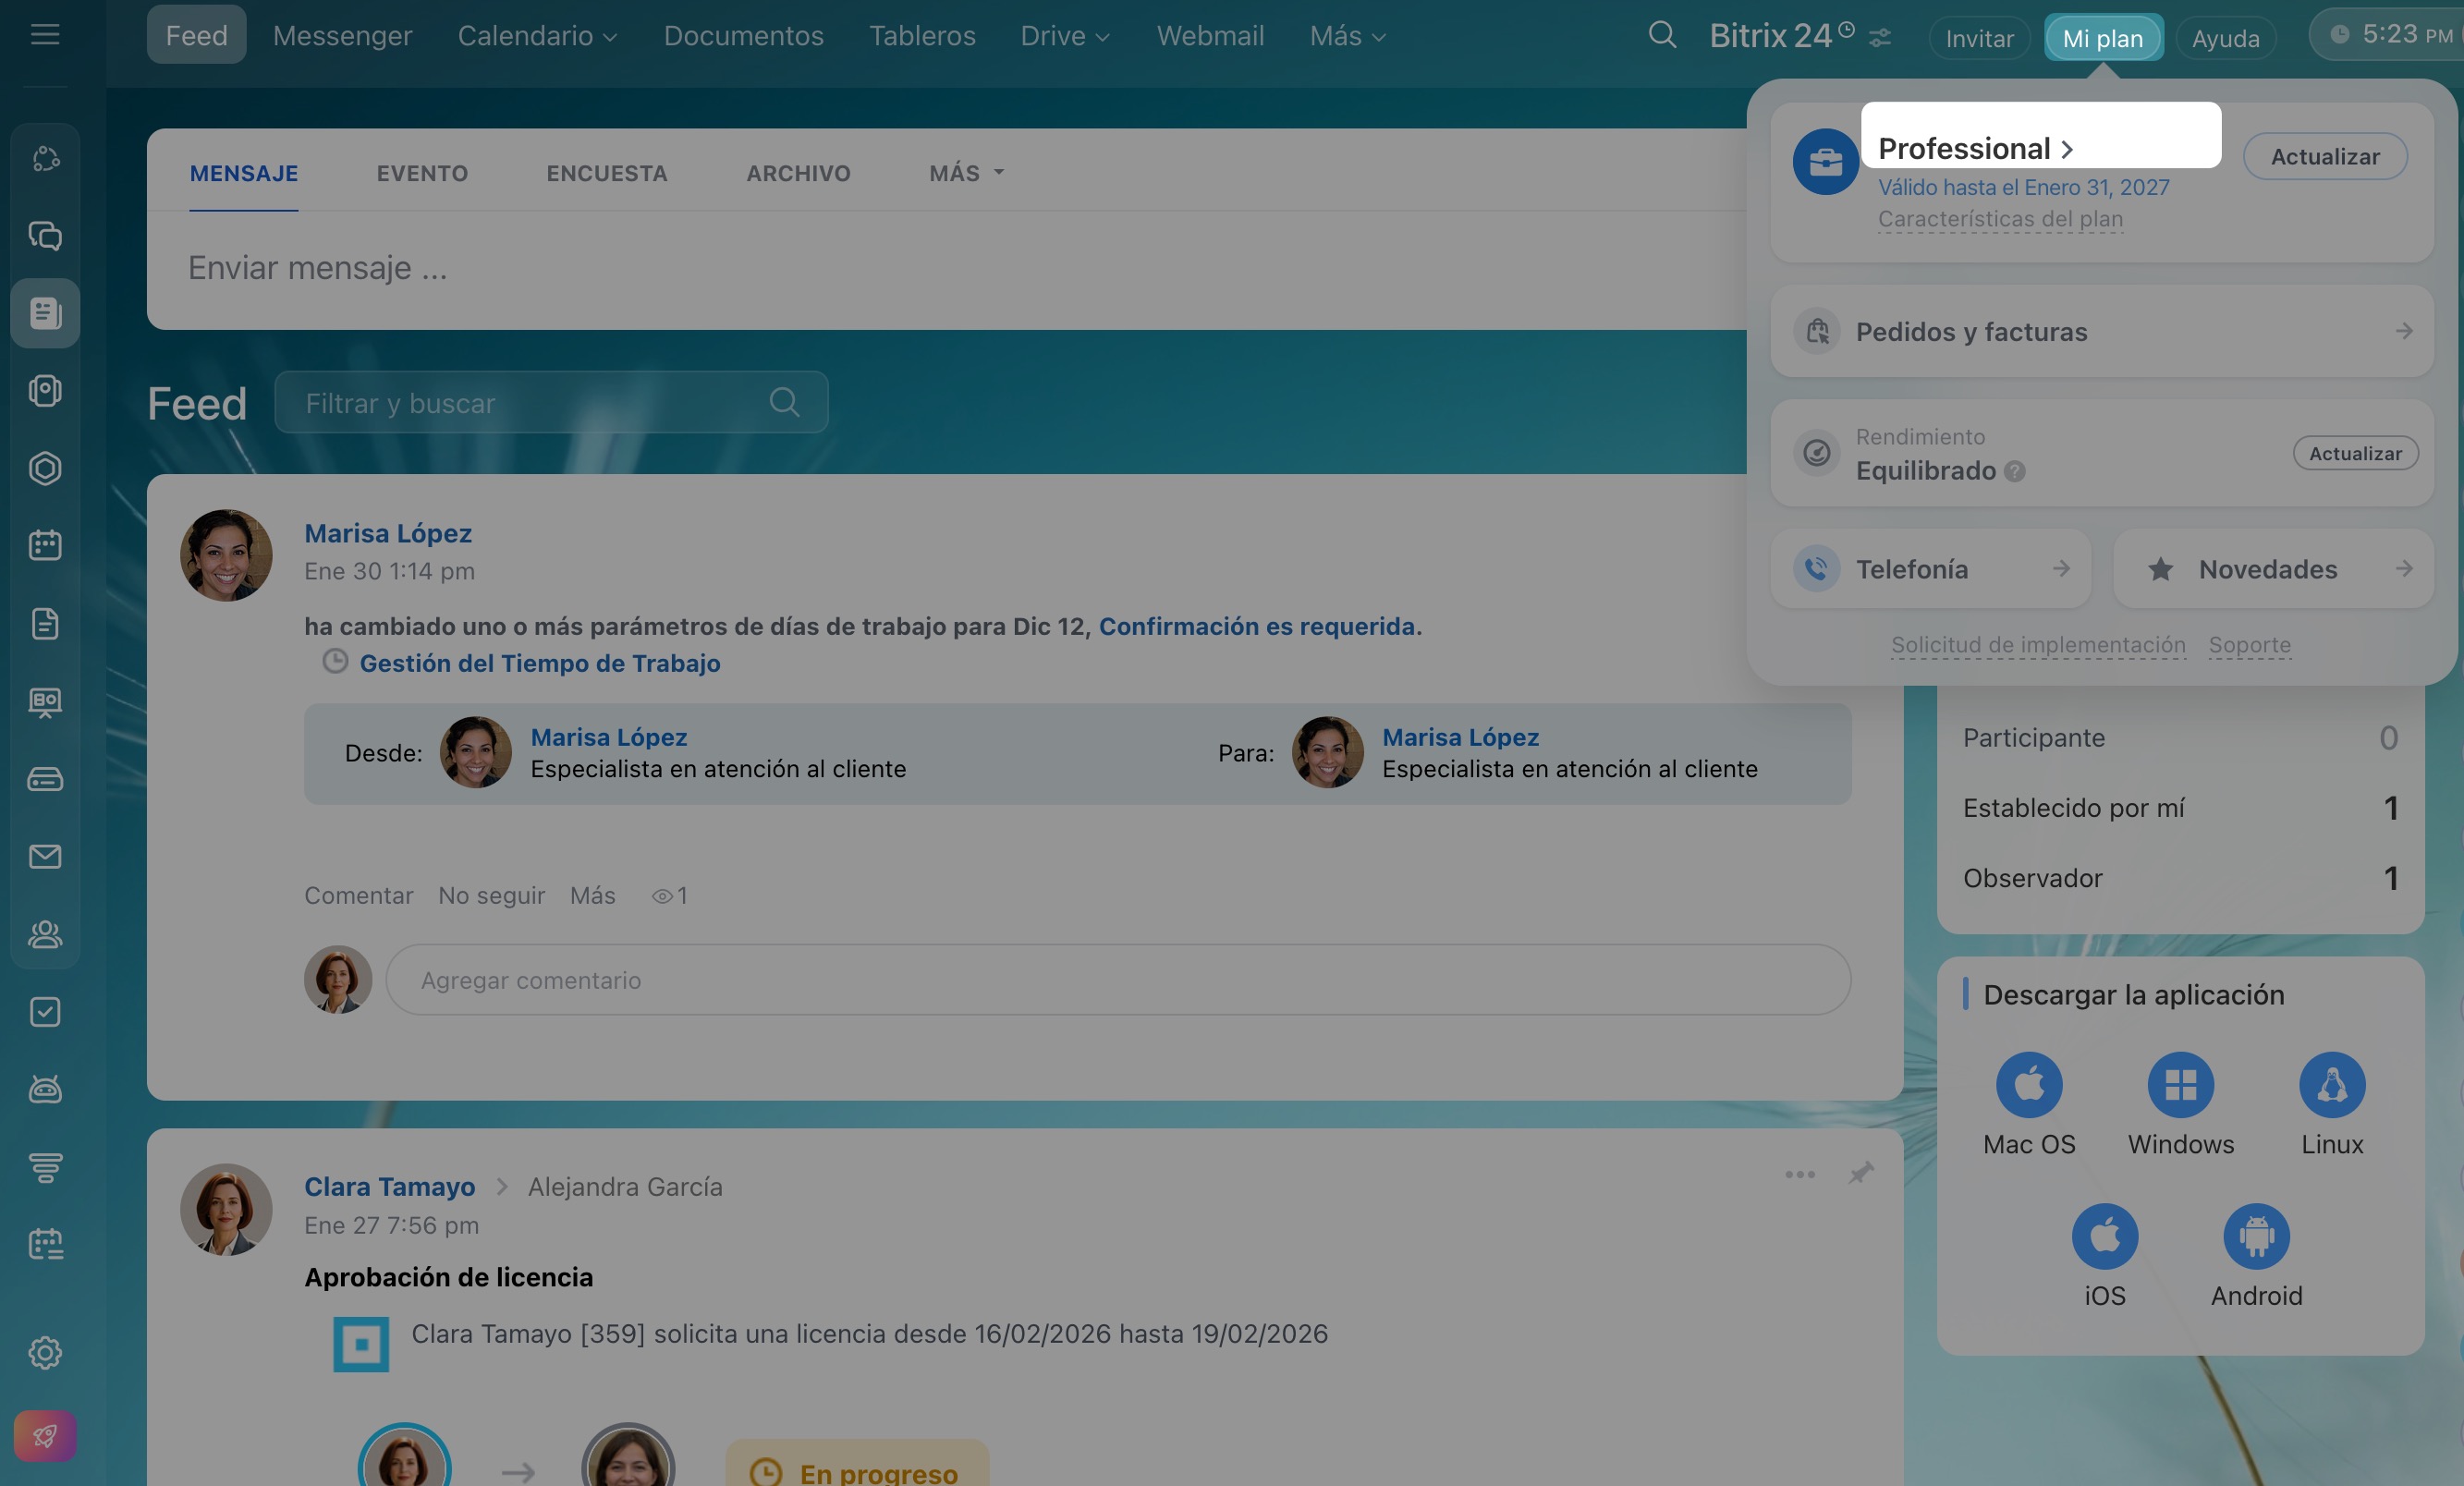Open settings gear icon in left sidebar
Viewport: 2464px width, 1486px height.
click(45, 1353)
